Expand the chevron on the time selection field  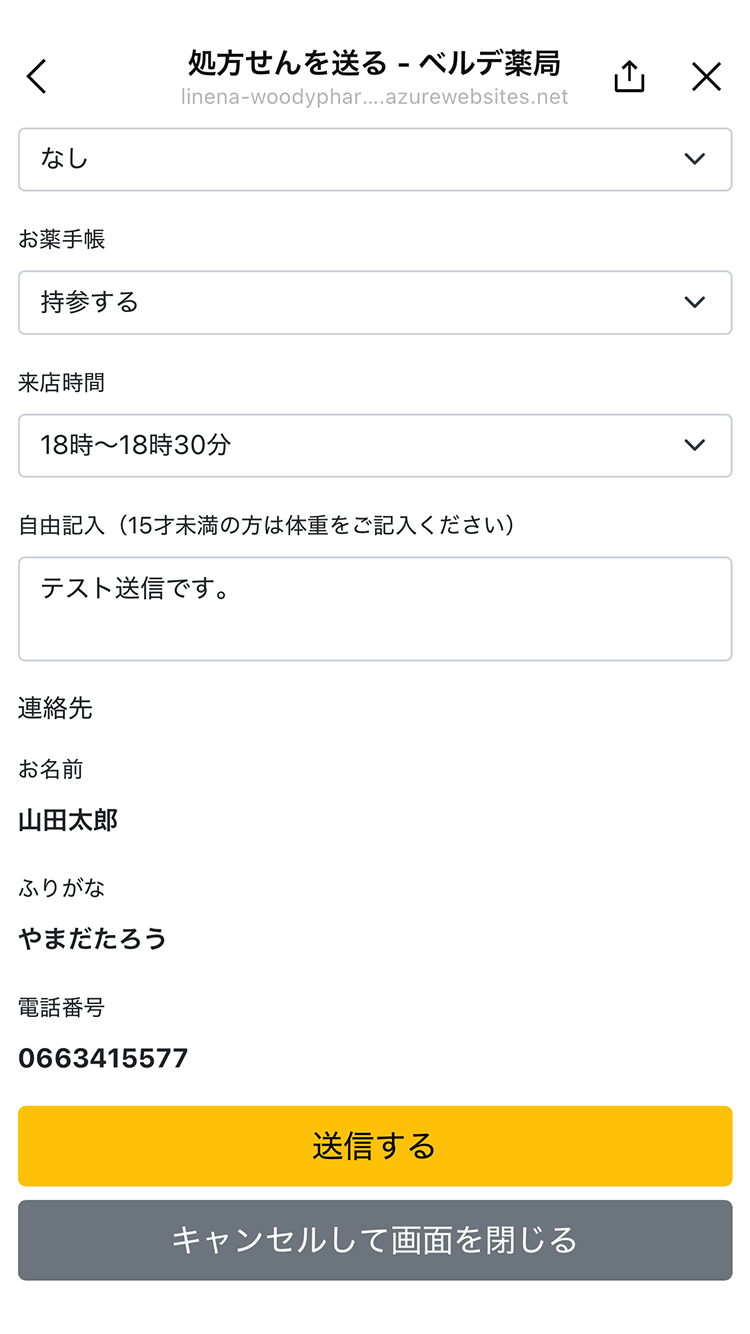point(695,446)
